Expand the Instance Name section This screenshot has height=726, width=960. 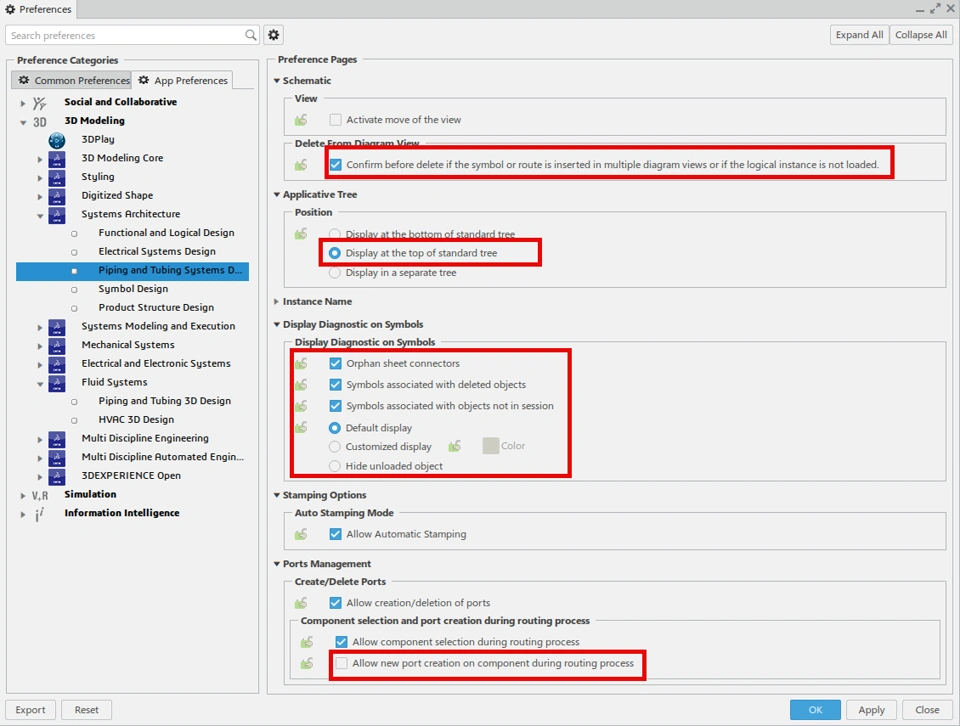point(277,302)
